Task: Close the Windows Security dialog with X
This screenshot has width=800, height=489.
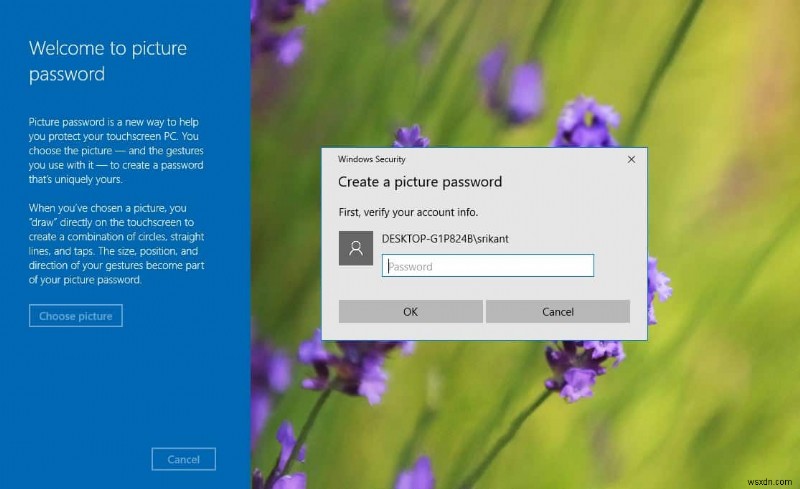Action: (x=631, y=160)
